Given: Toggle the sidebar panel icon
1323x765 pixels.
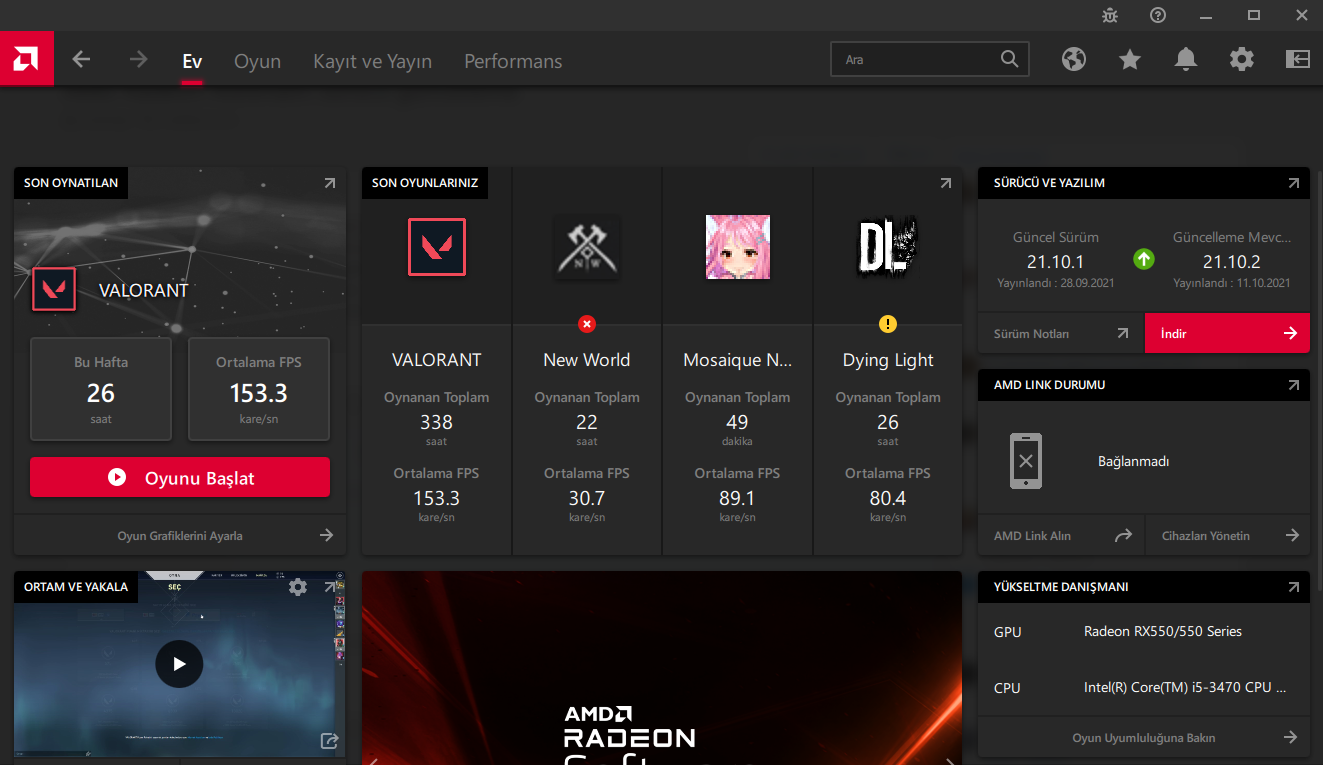Looking at the screenshot, I should click(1297, 59).
